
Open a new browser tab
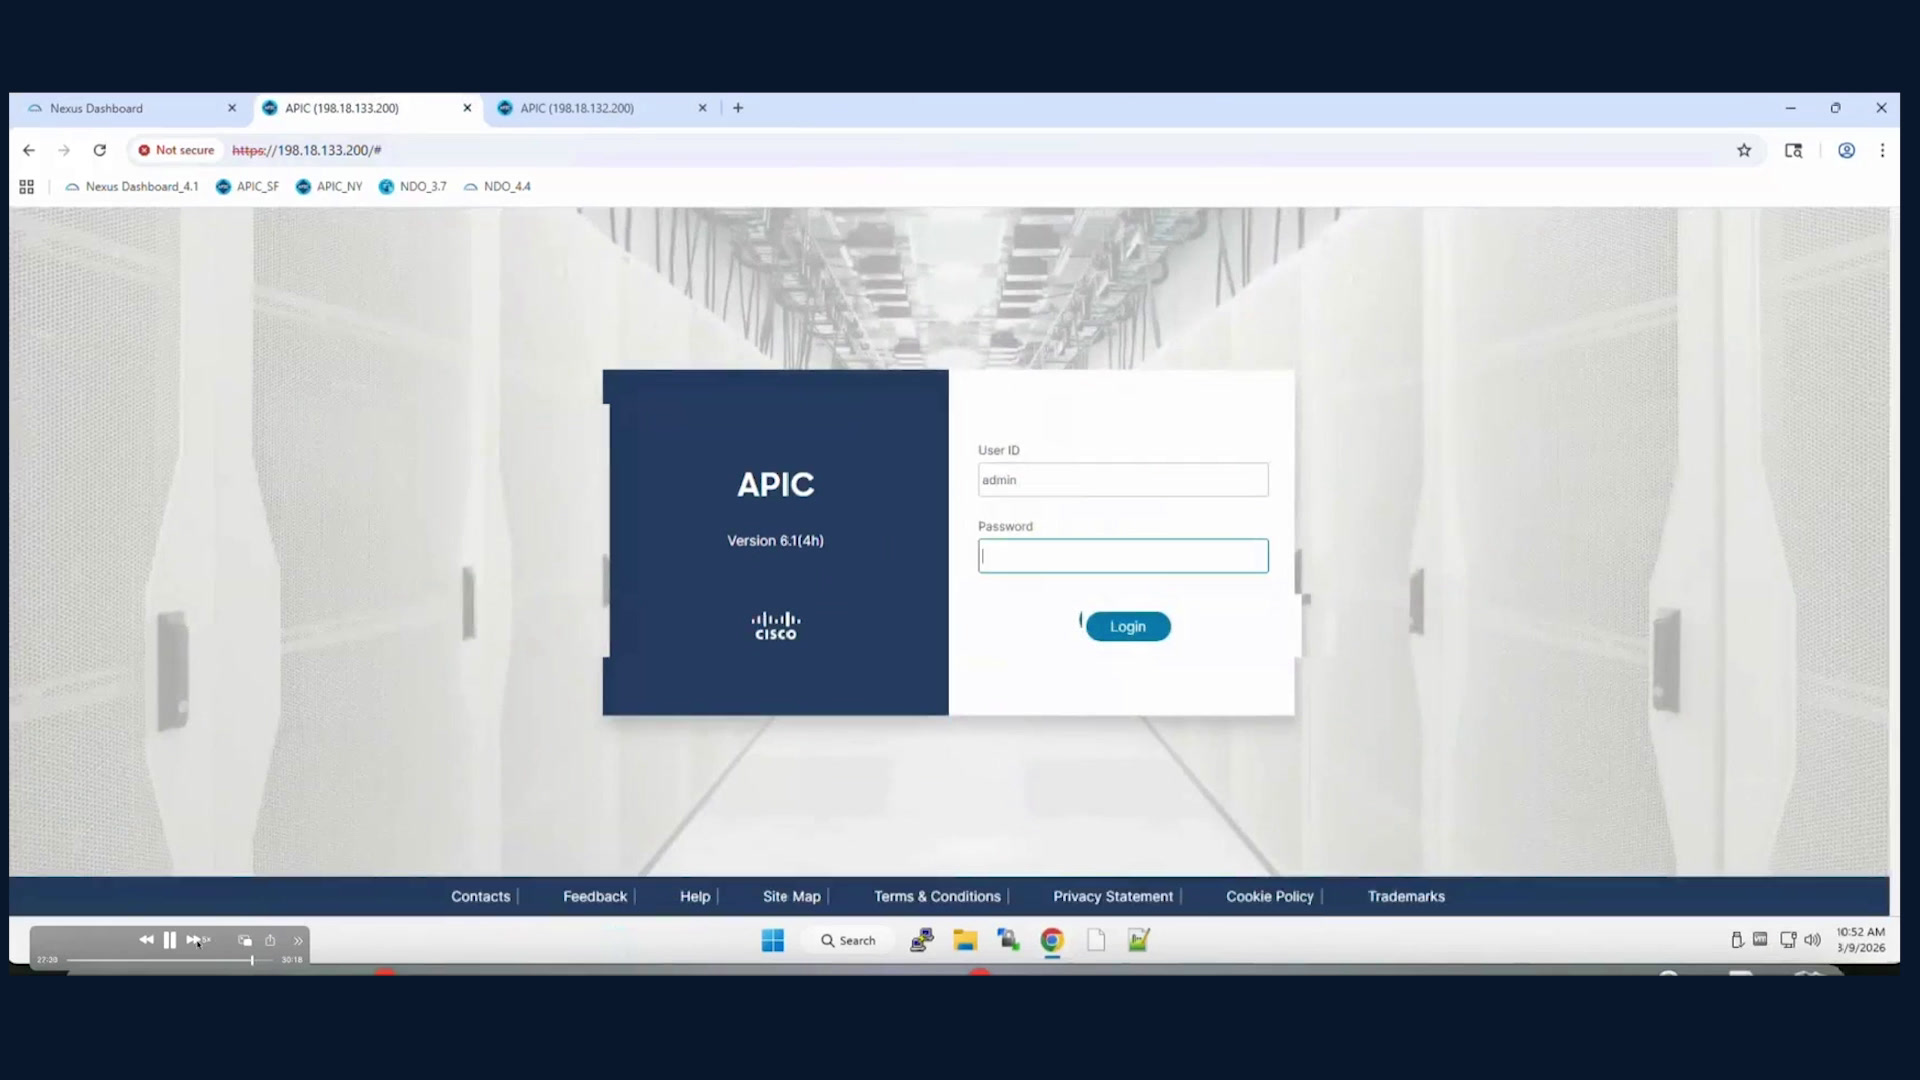[738, 108]
